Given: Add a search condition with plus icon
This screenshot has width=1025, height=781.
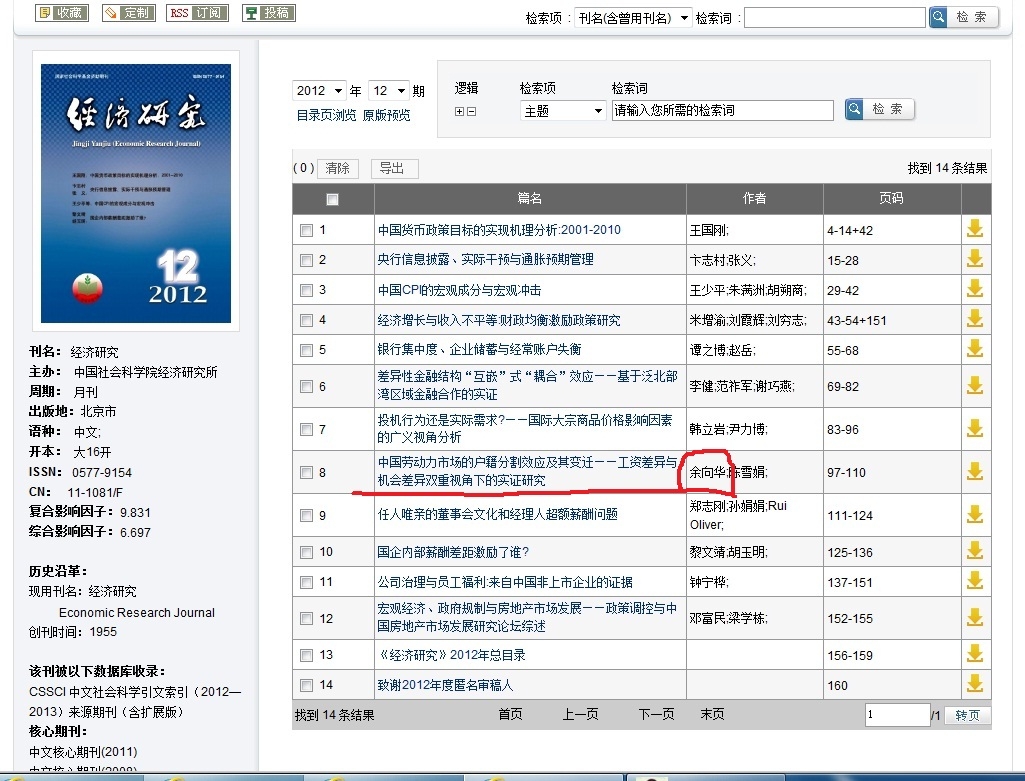Looking at the screenshot, I should 459,112.
